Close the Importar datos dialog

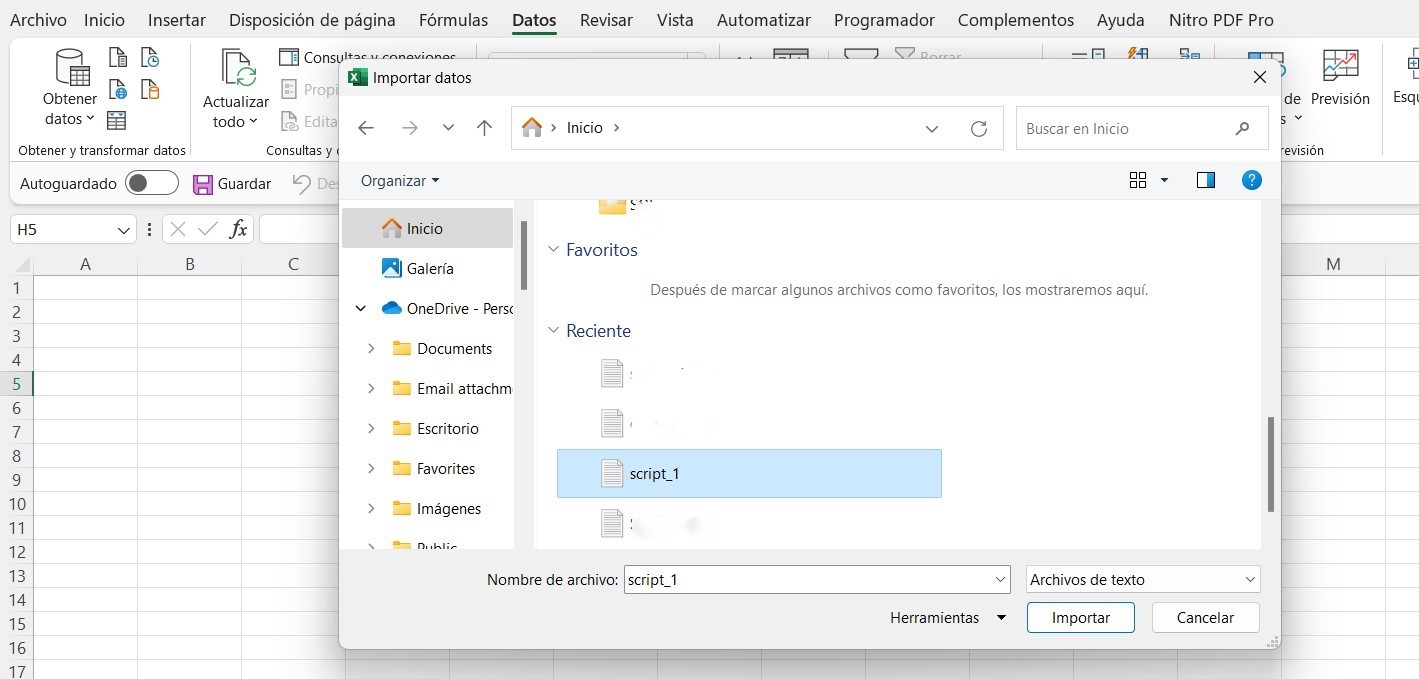click(x=1260, y=77)
